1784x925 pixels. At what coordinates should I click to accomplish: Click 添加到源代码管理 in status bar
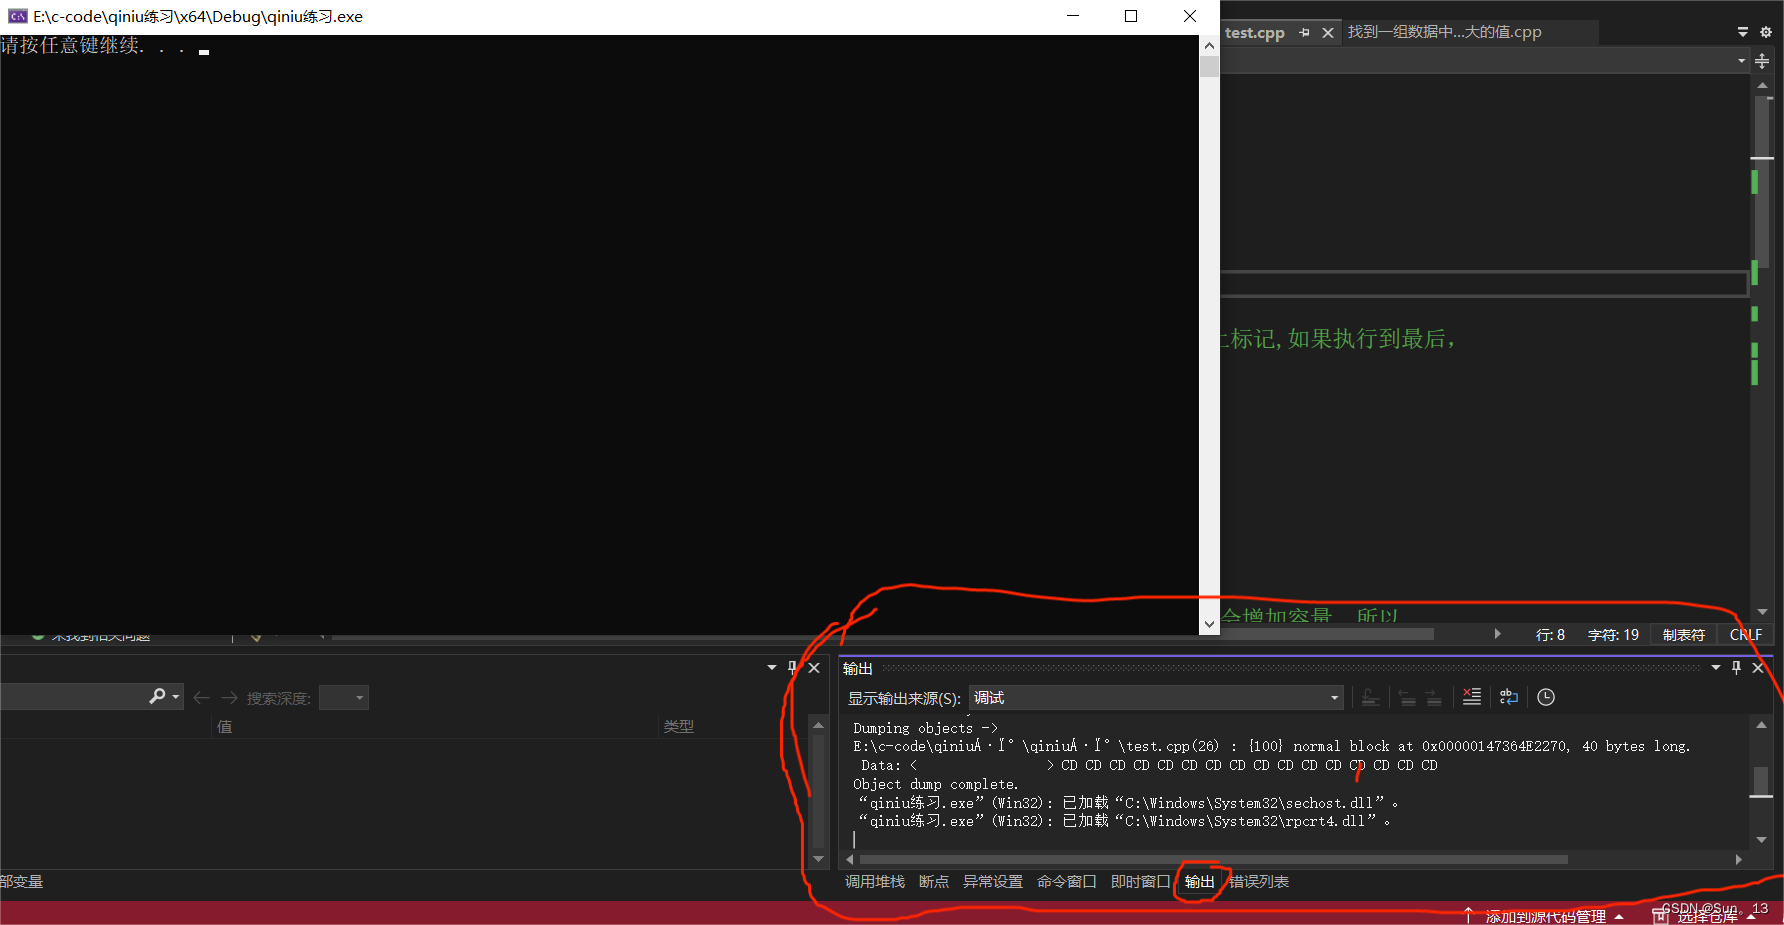[1546, 916]
